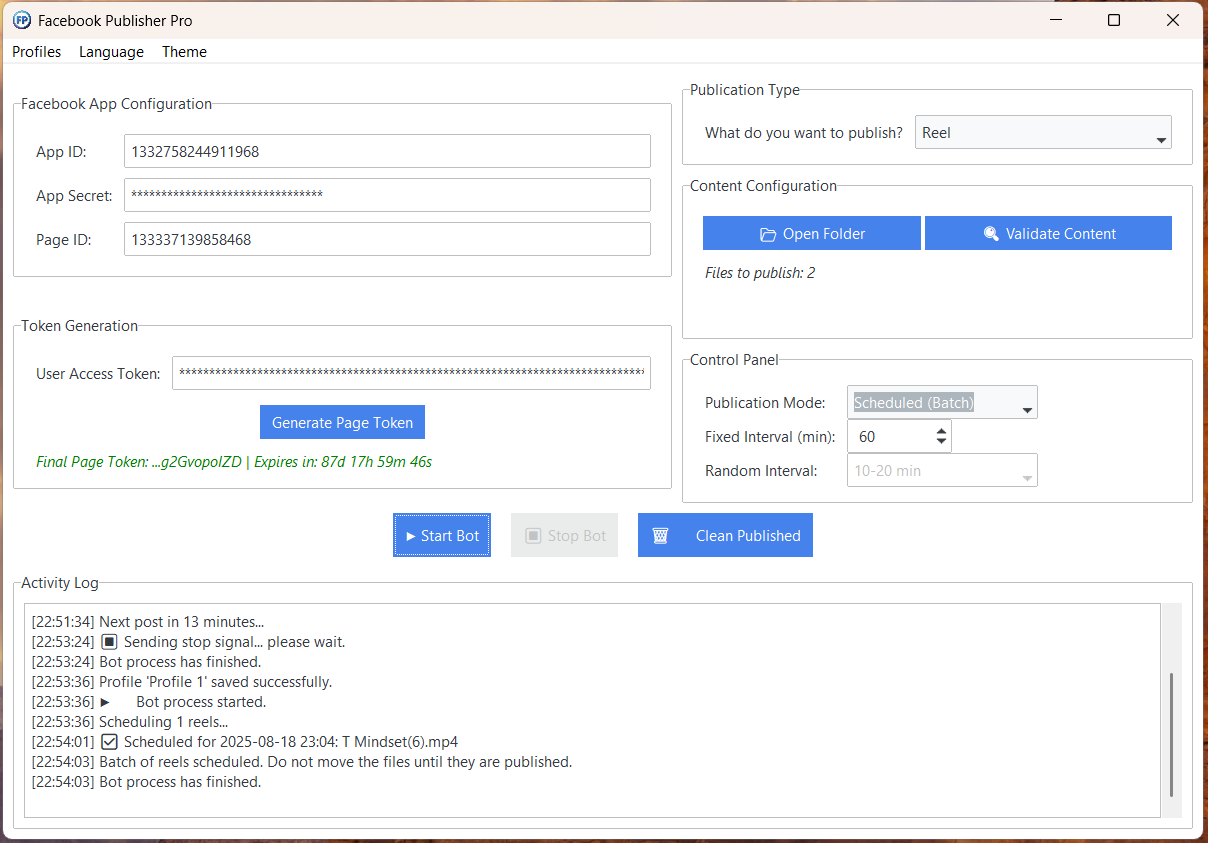
Task: Open the Theme menu
Action: pos(184,52)
